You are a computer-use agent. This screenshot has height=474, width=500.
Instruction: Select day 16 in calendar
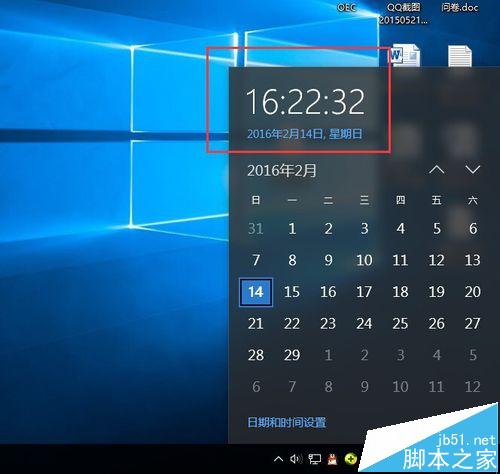pyautogui.click(x=328, y=292)
